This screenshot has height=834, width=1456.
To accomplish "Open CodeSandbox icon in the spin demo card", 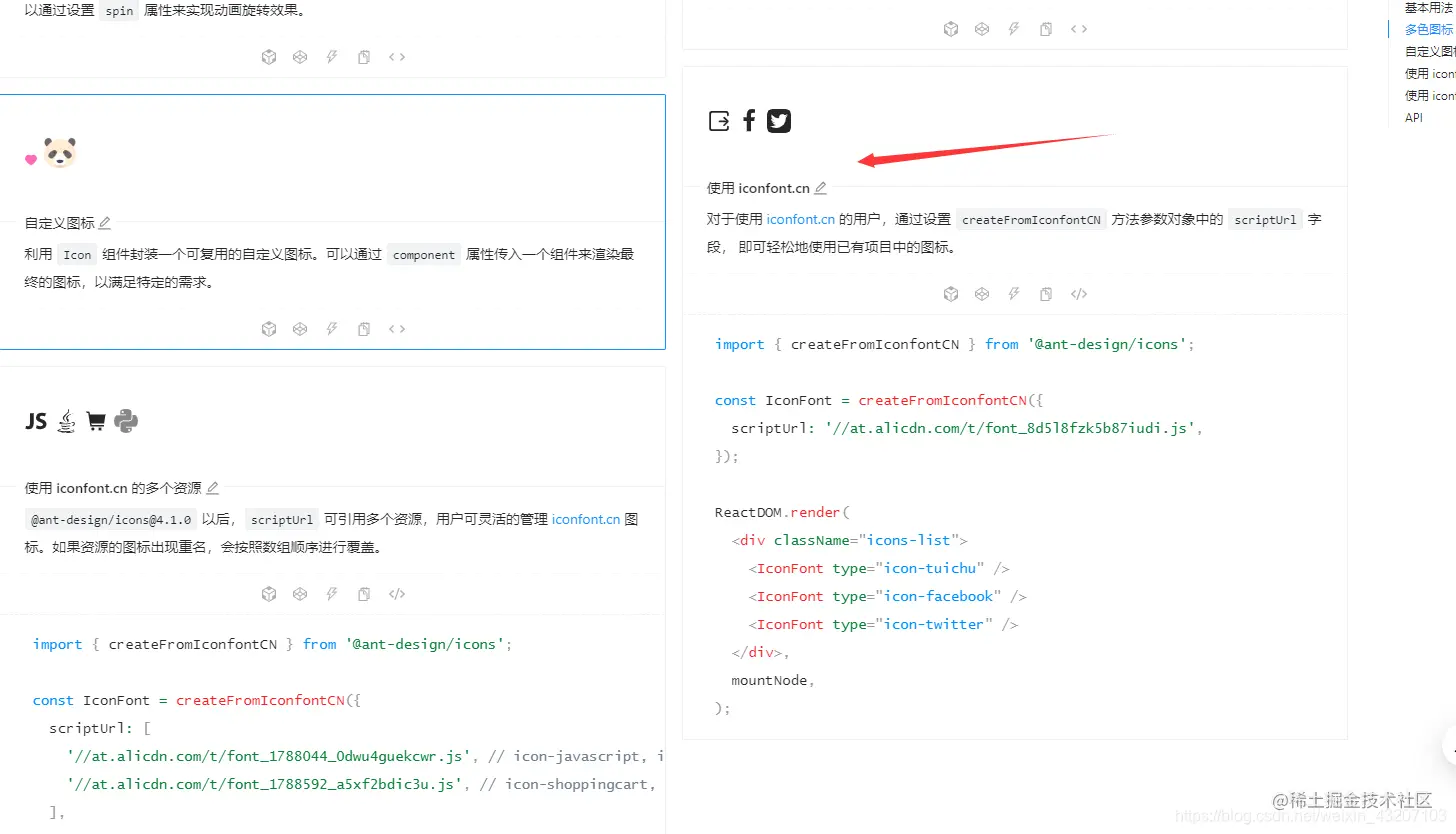I will 268,57.
